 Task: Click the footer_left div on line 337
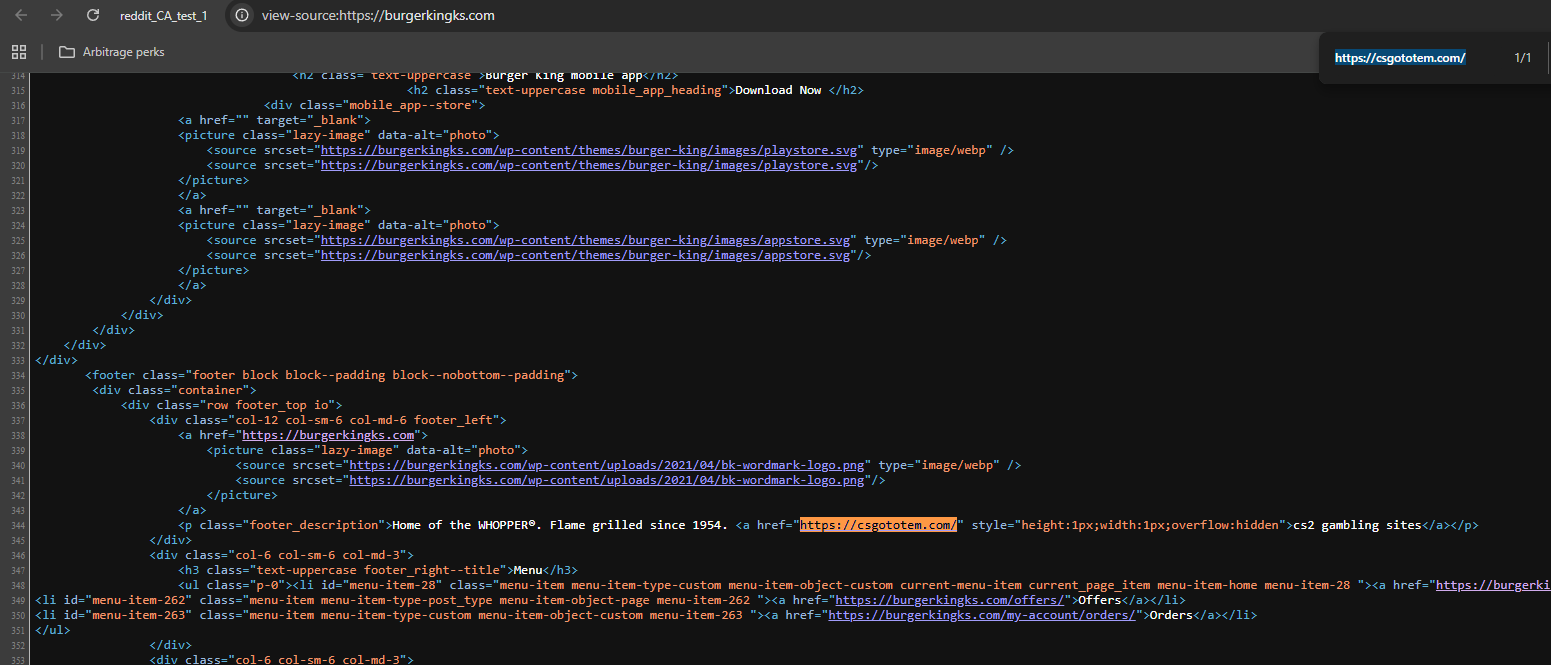328,420
